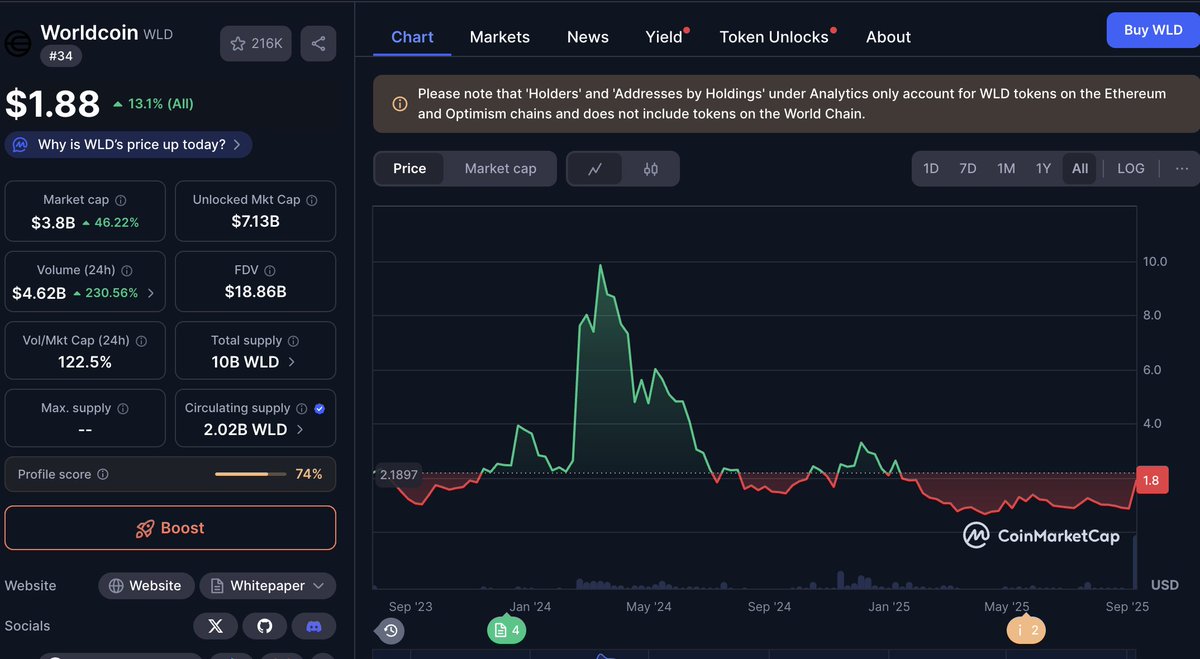
Task: Click the Vol/Mkt Cap info icon
Action: pos(141,340)
